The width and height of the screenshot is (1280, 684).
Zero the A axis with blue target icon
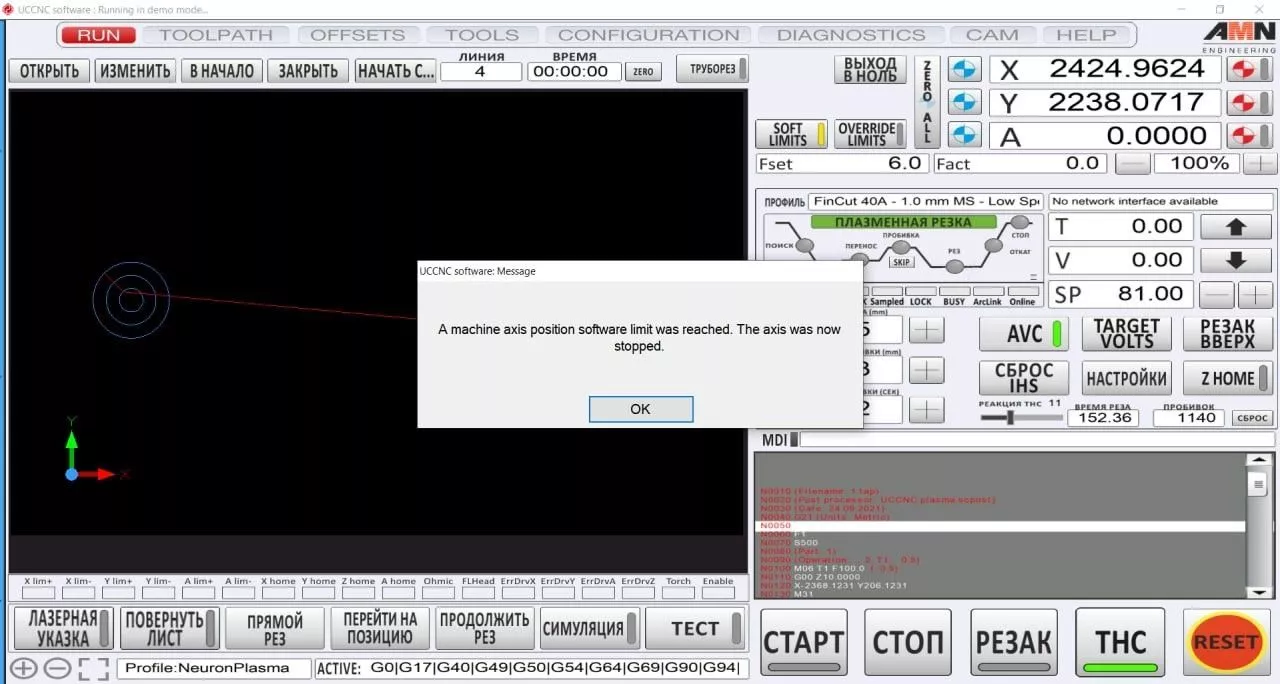click(x=963, y=135)
